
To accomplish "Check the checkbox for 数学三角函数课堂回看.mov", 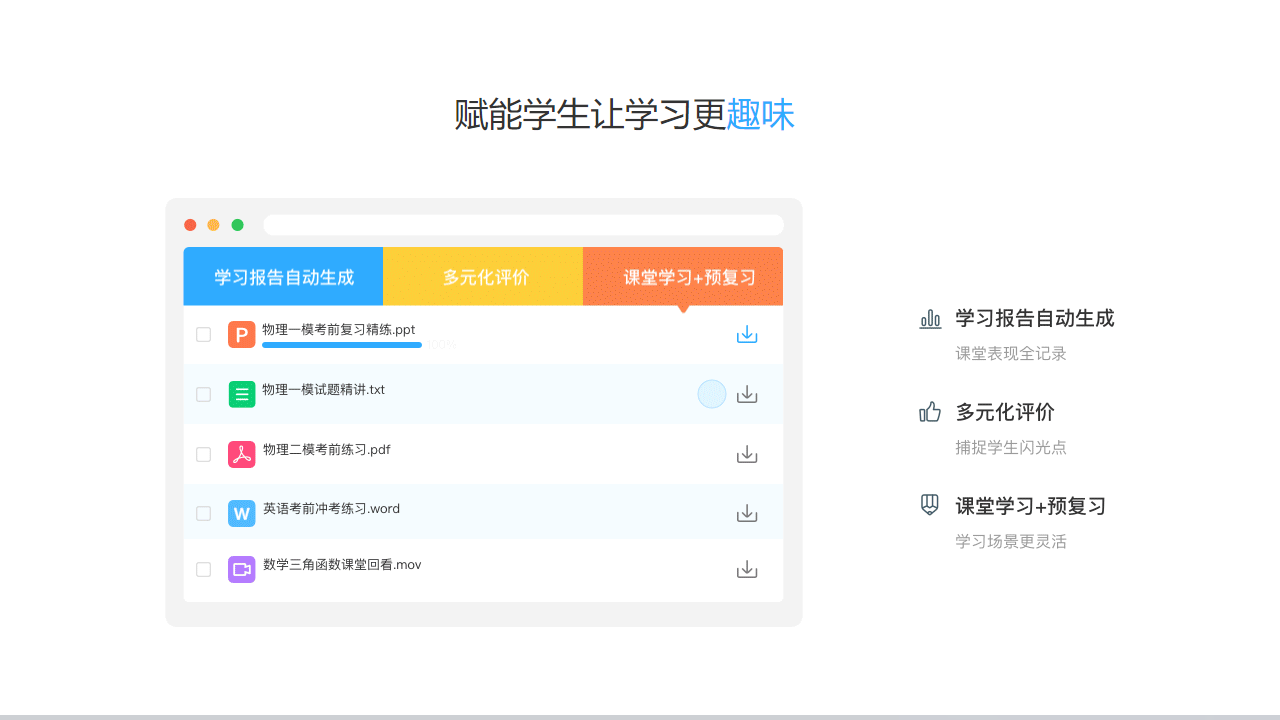I will [203, 568].
